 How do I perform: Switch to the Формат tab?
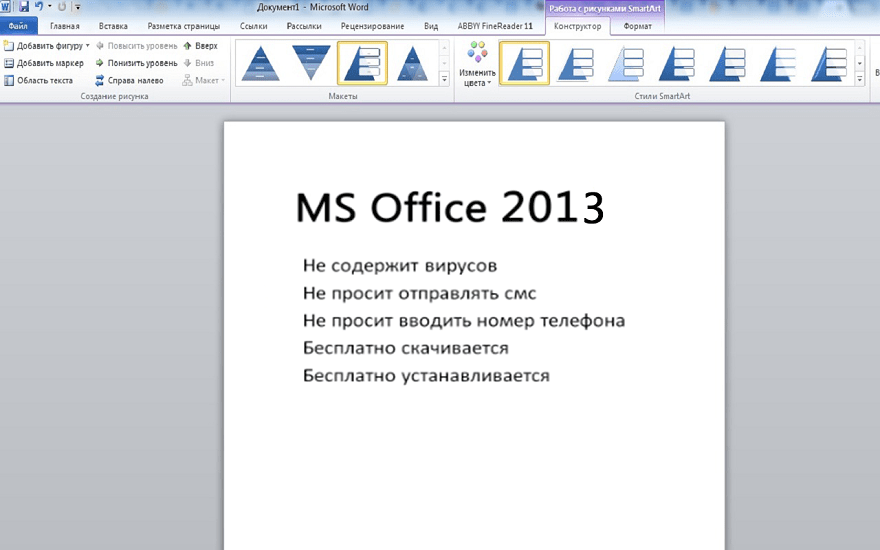638,26
